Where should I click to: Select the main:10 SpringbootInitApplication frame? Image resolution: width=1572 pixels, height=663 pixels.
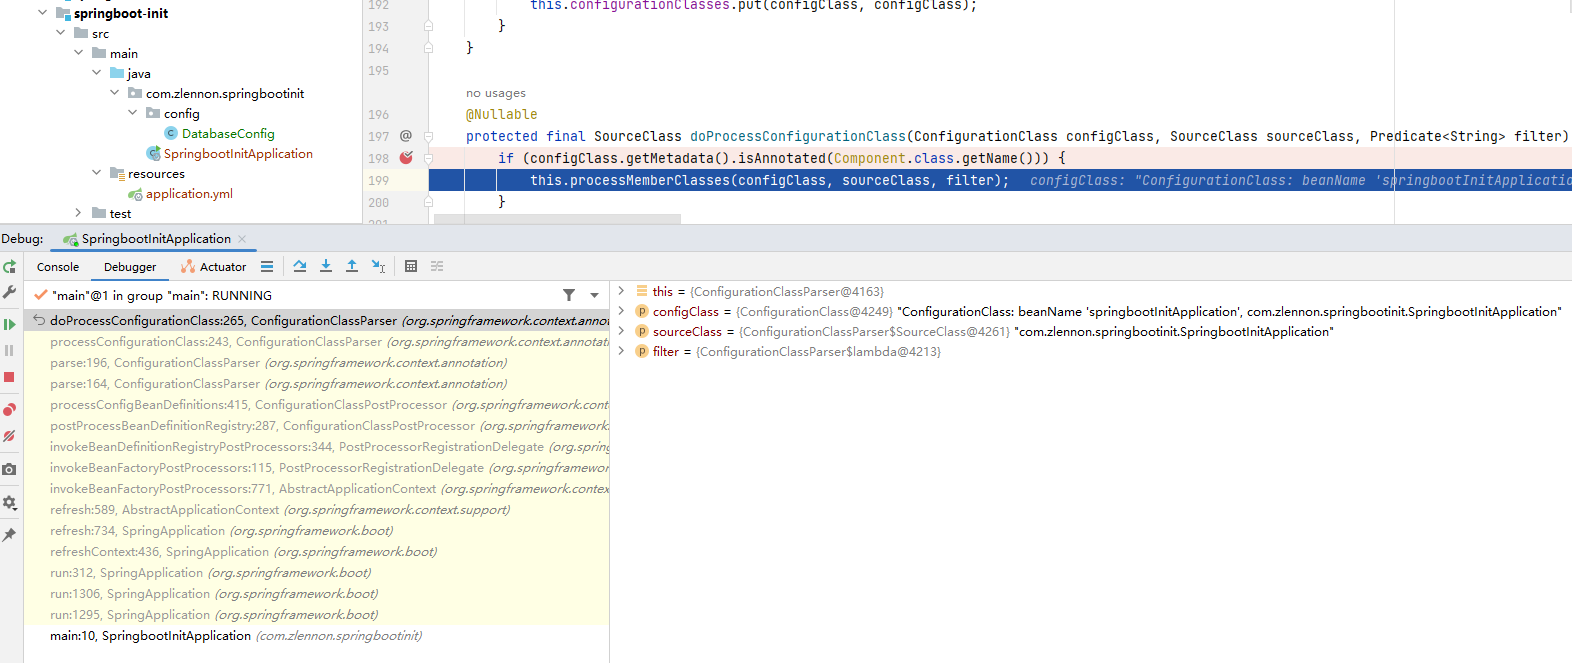[x=316, y=636]
